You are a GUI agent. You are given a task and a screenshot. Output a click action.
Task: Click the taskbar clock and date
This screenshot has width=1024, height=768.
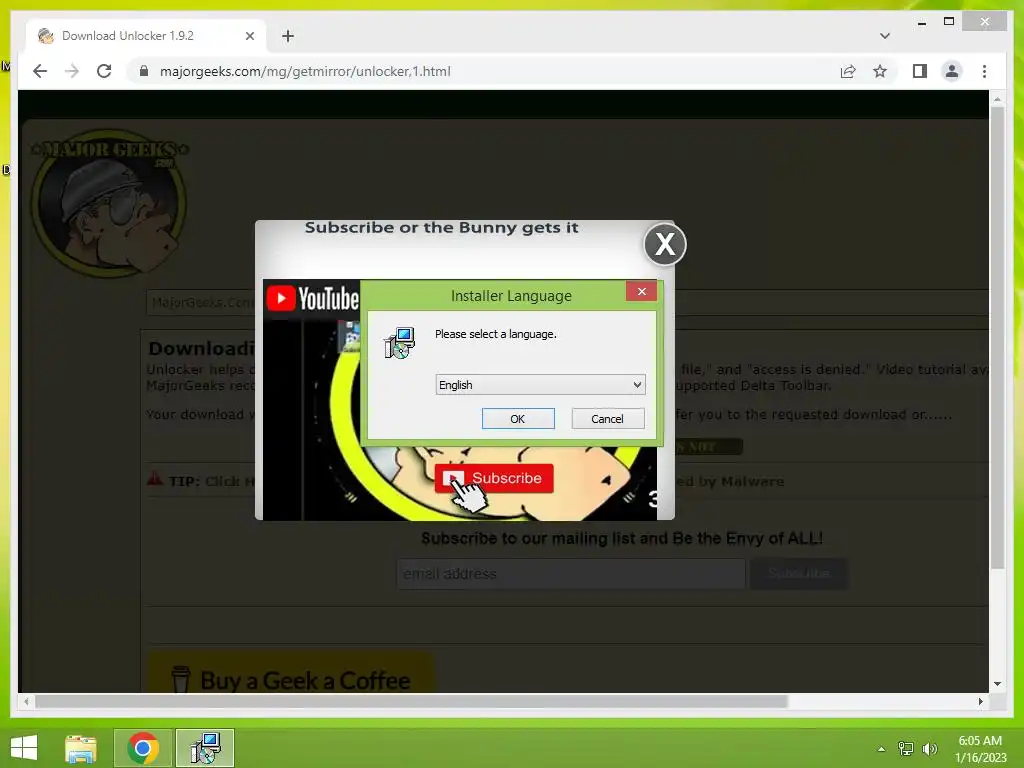(x=980, y=748)
